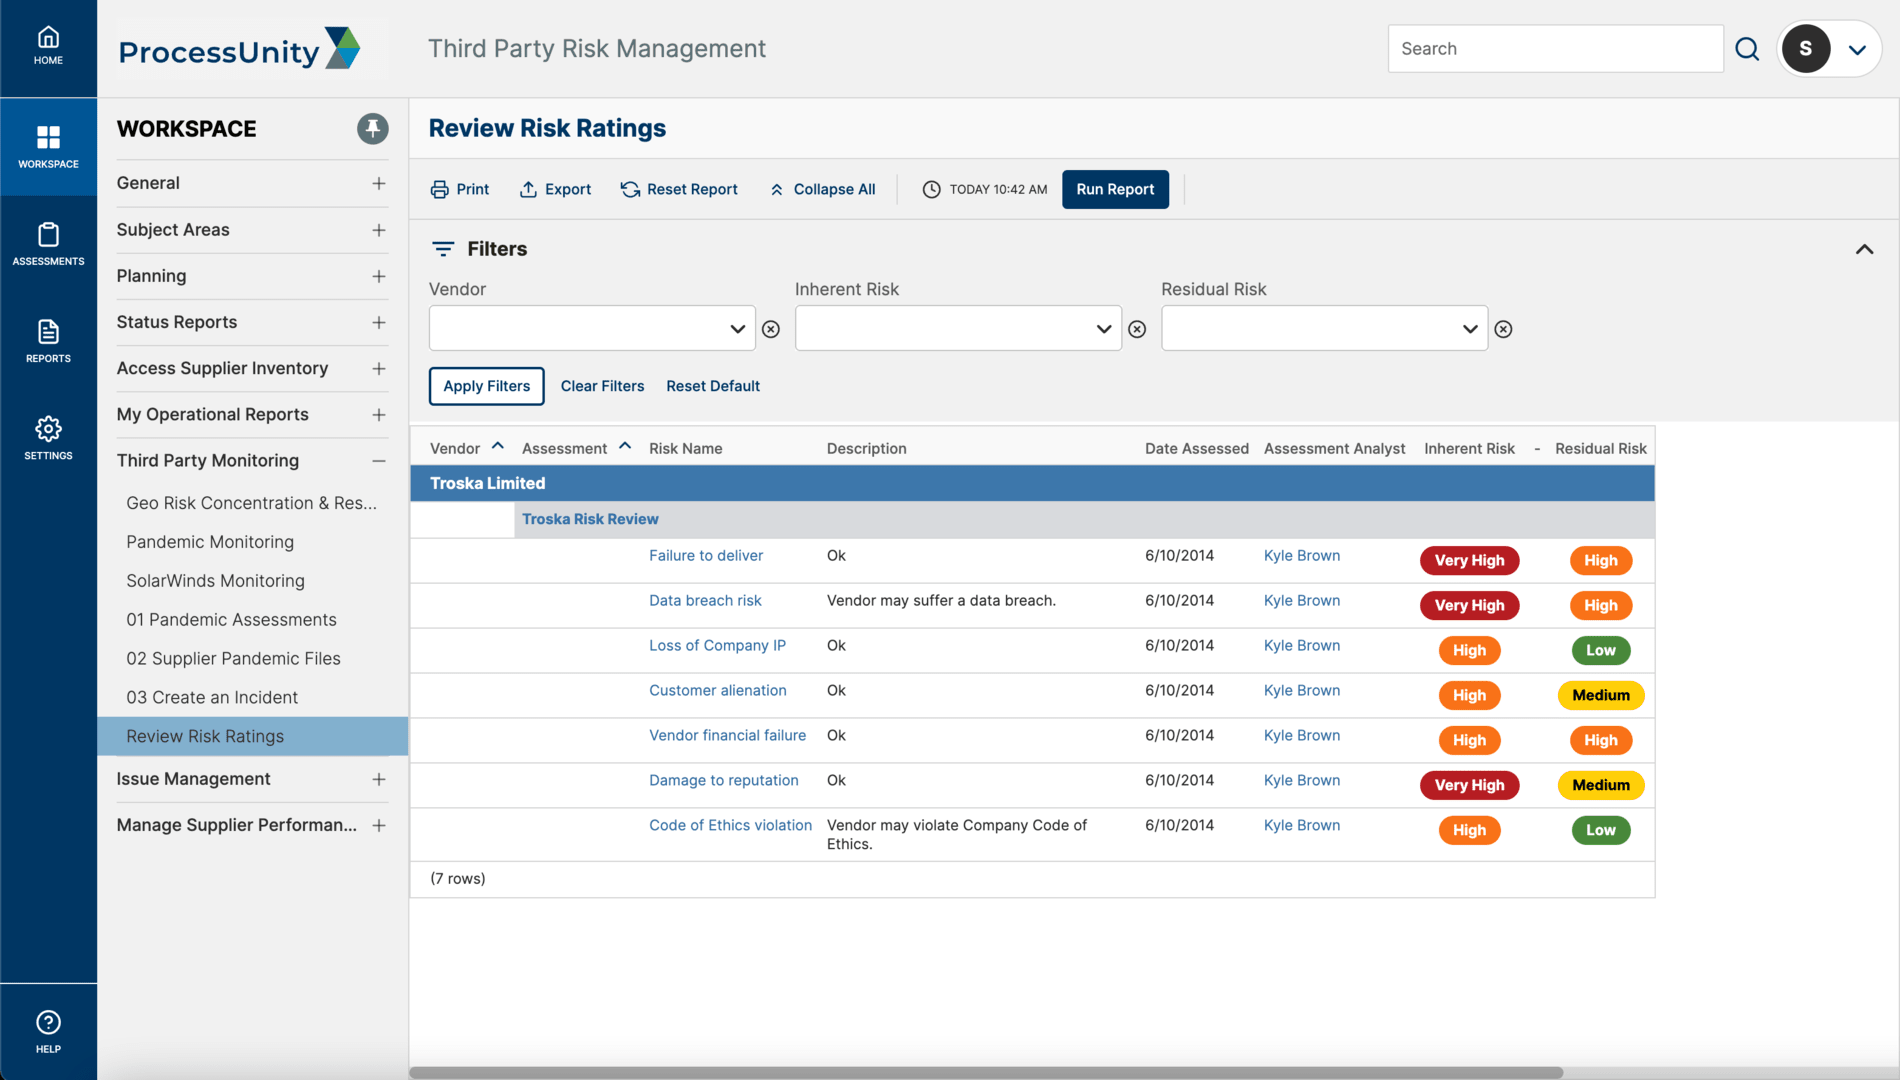The image size is (1900, 1080).
Task: Open Vendor financial failure risk
Action: [727, 736]
